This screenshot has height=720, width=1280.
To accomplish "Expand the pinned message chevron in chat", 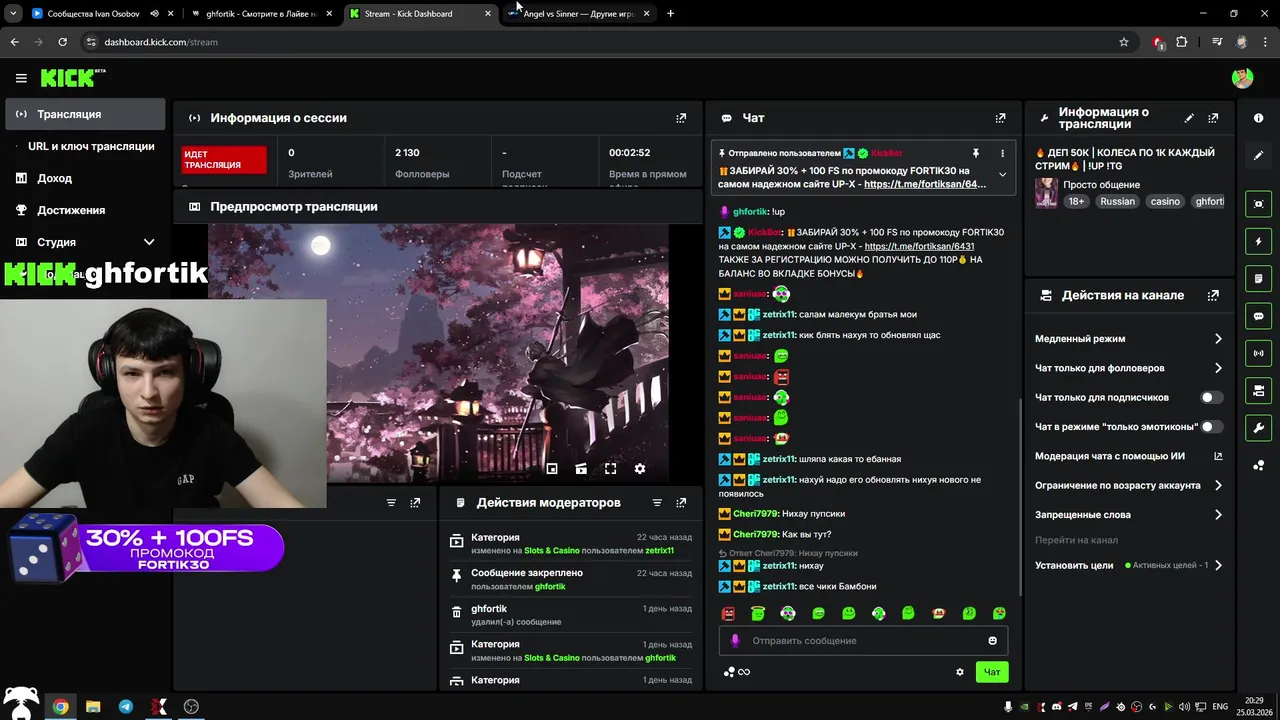I will click(1002, 175).
